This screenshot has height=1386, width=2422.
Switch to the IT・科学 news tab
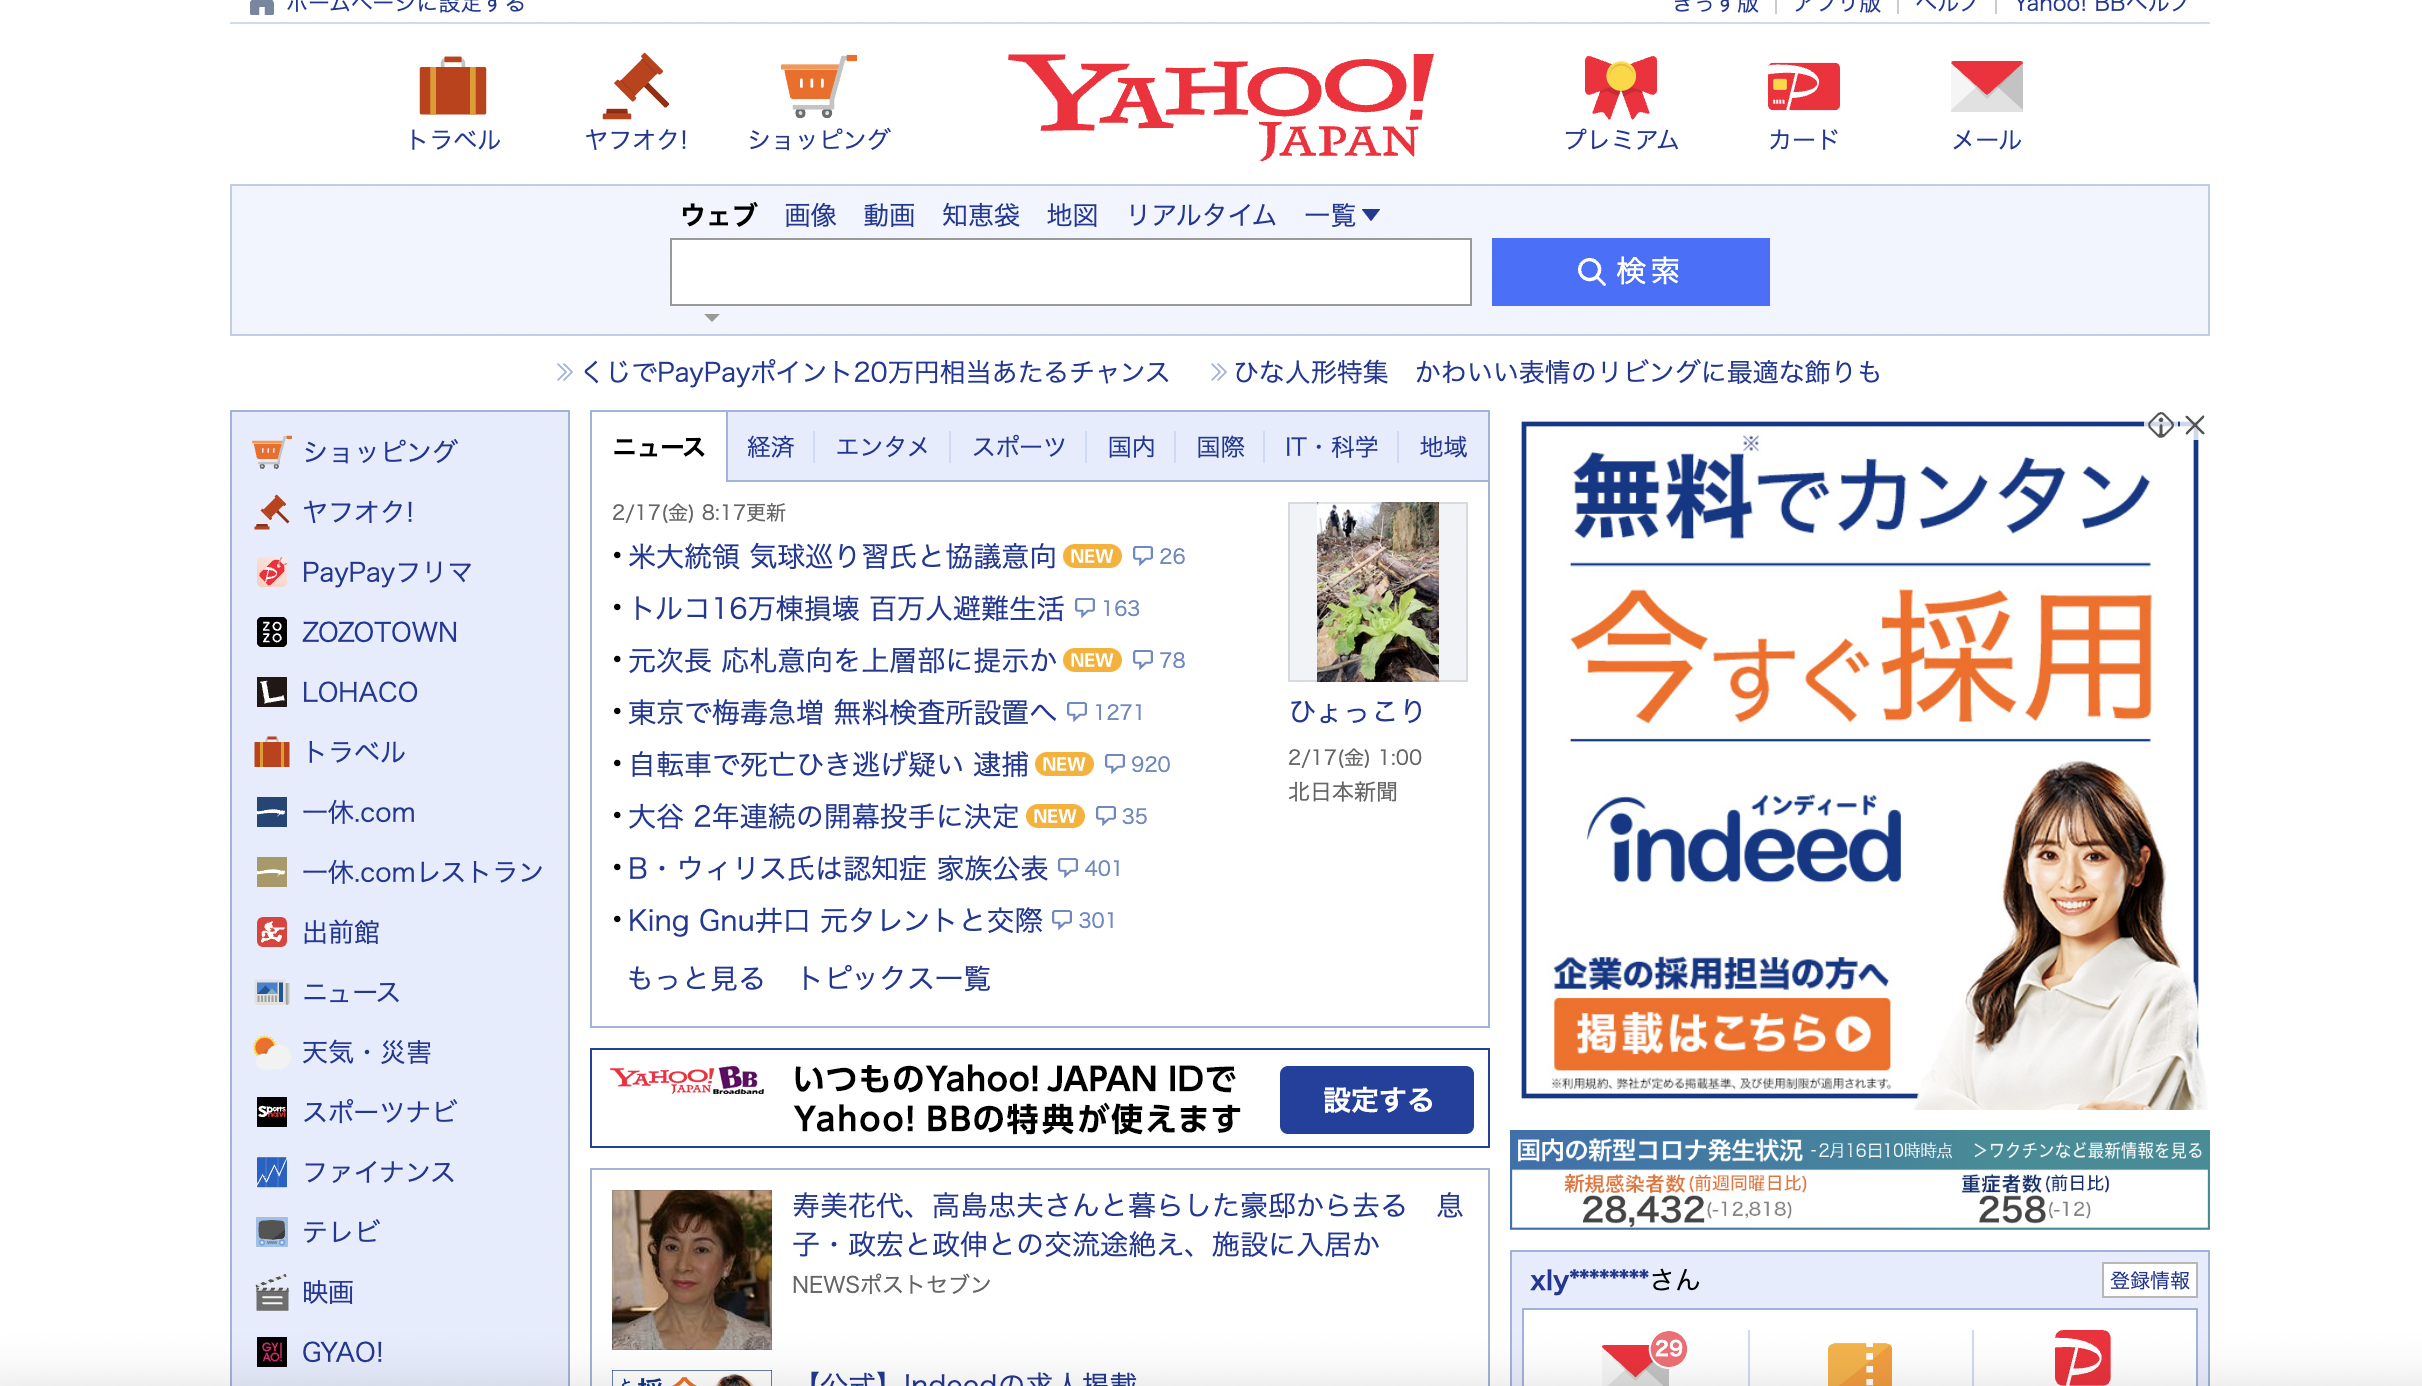tap(1331, 446)
